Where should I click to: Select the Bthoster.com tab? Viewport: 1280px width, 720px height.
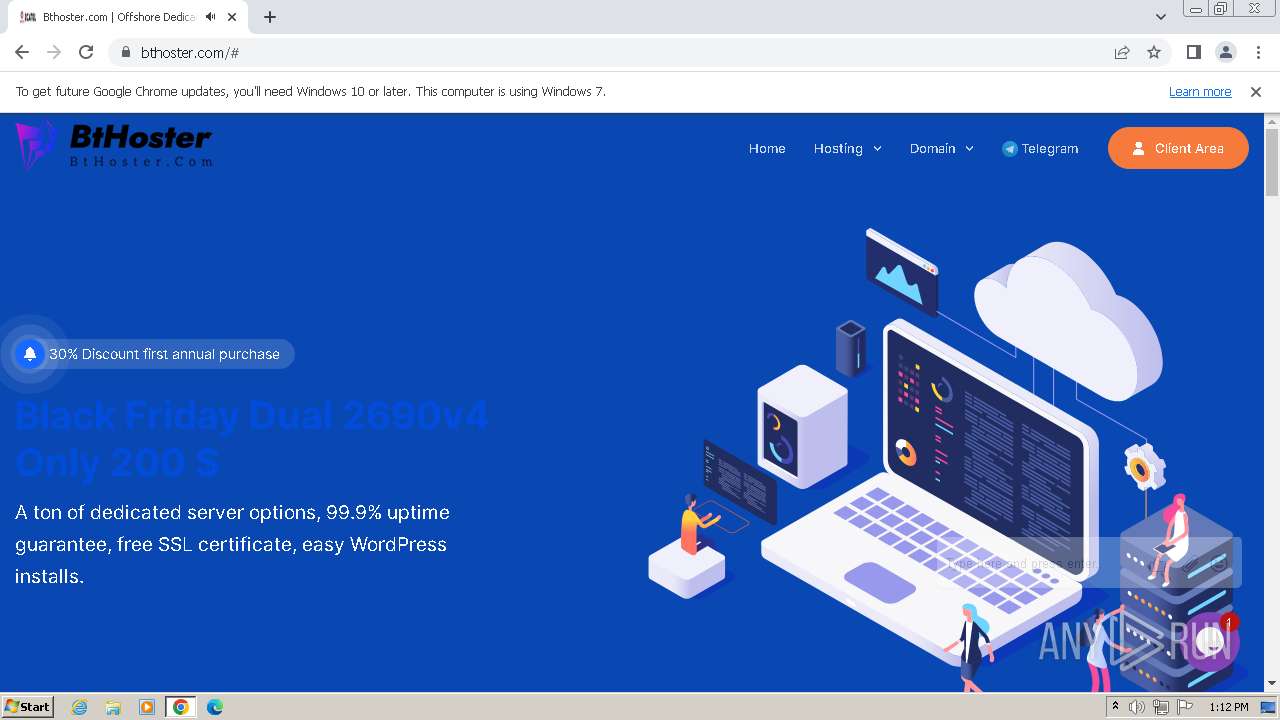[x=127, y=17]
